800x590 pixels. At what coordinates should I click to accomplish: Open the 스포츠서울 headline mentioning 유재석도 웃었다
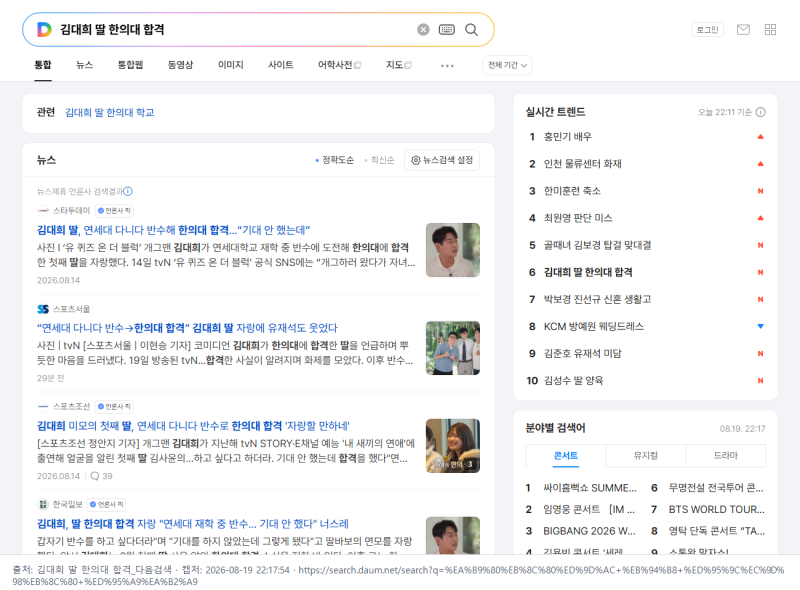tap(187, 328)
